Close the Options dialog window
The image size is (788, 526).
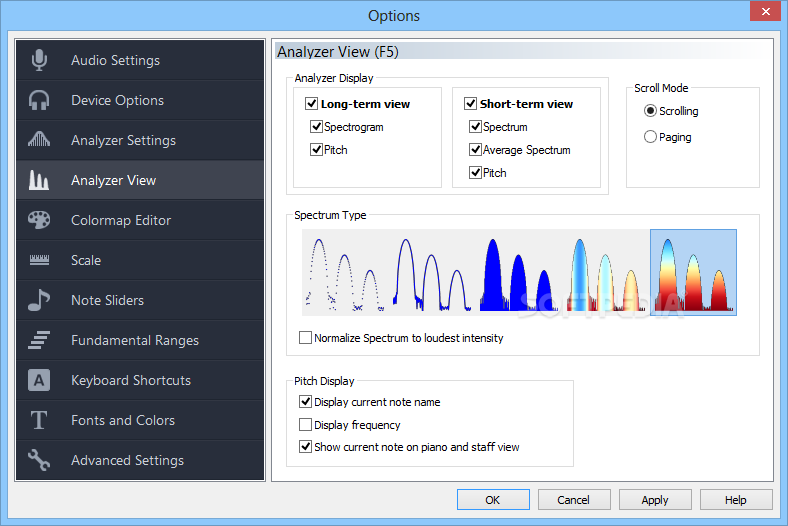pos(765,11)
